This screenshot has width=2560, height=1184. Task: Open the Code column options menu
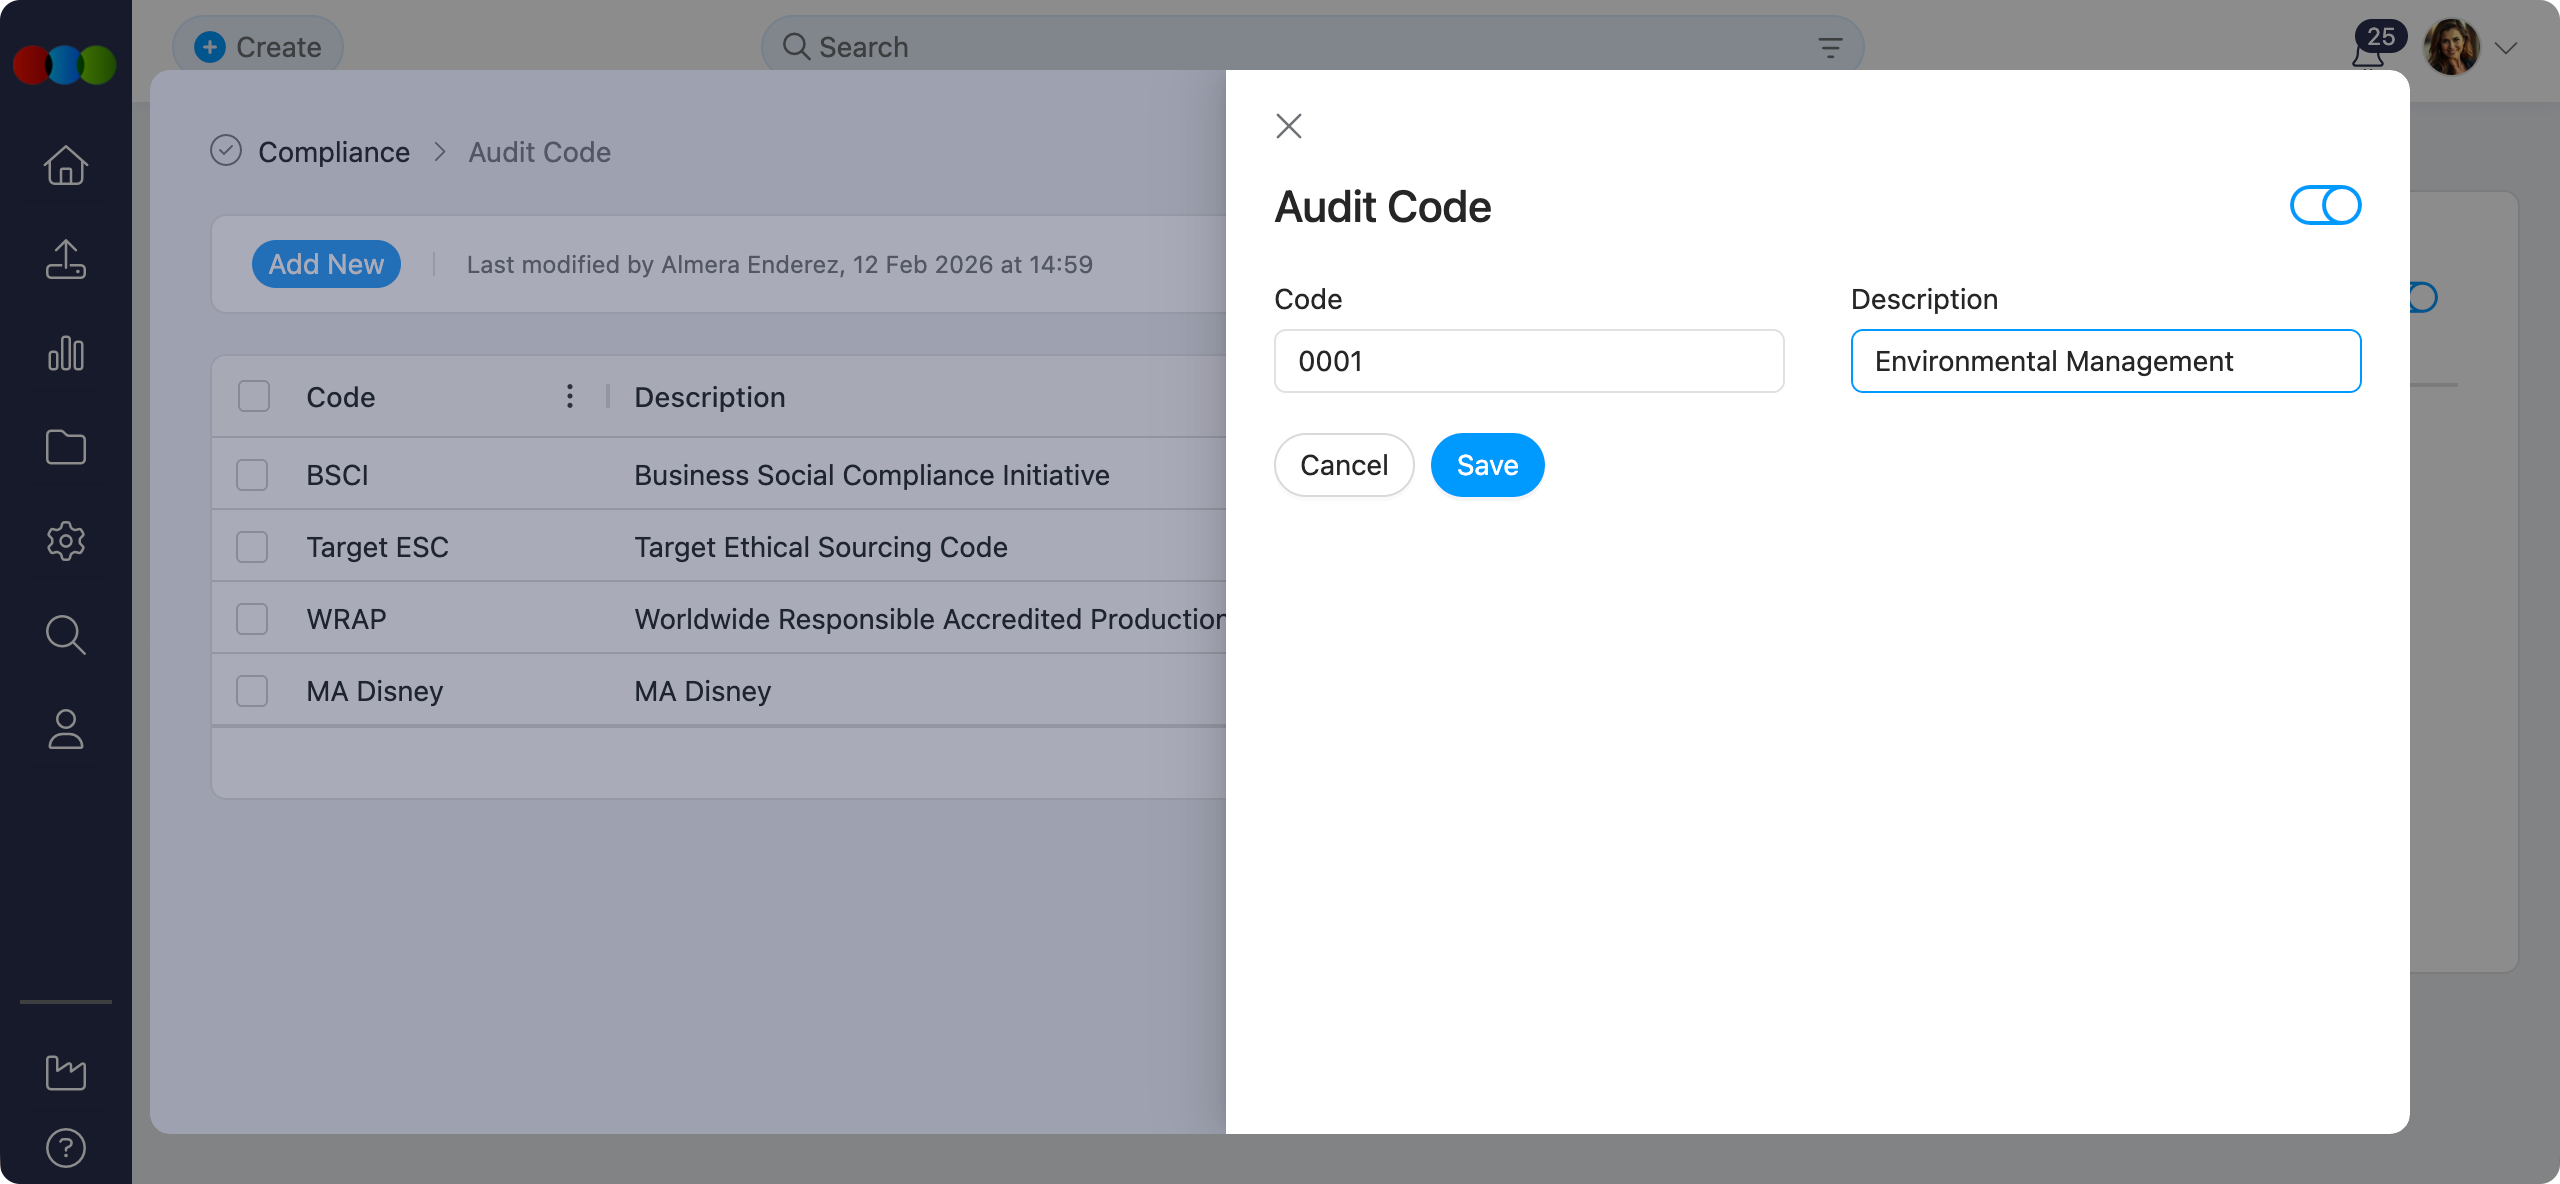pyautogui.click(x=569, y=396)
